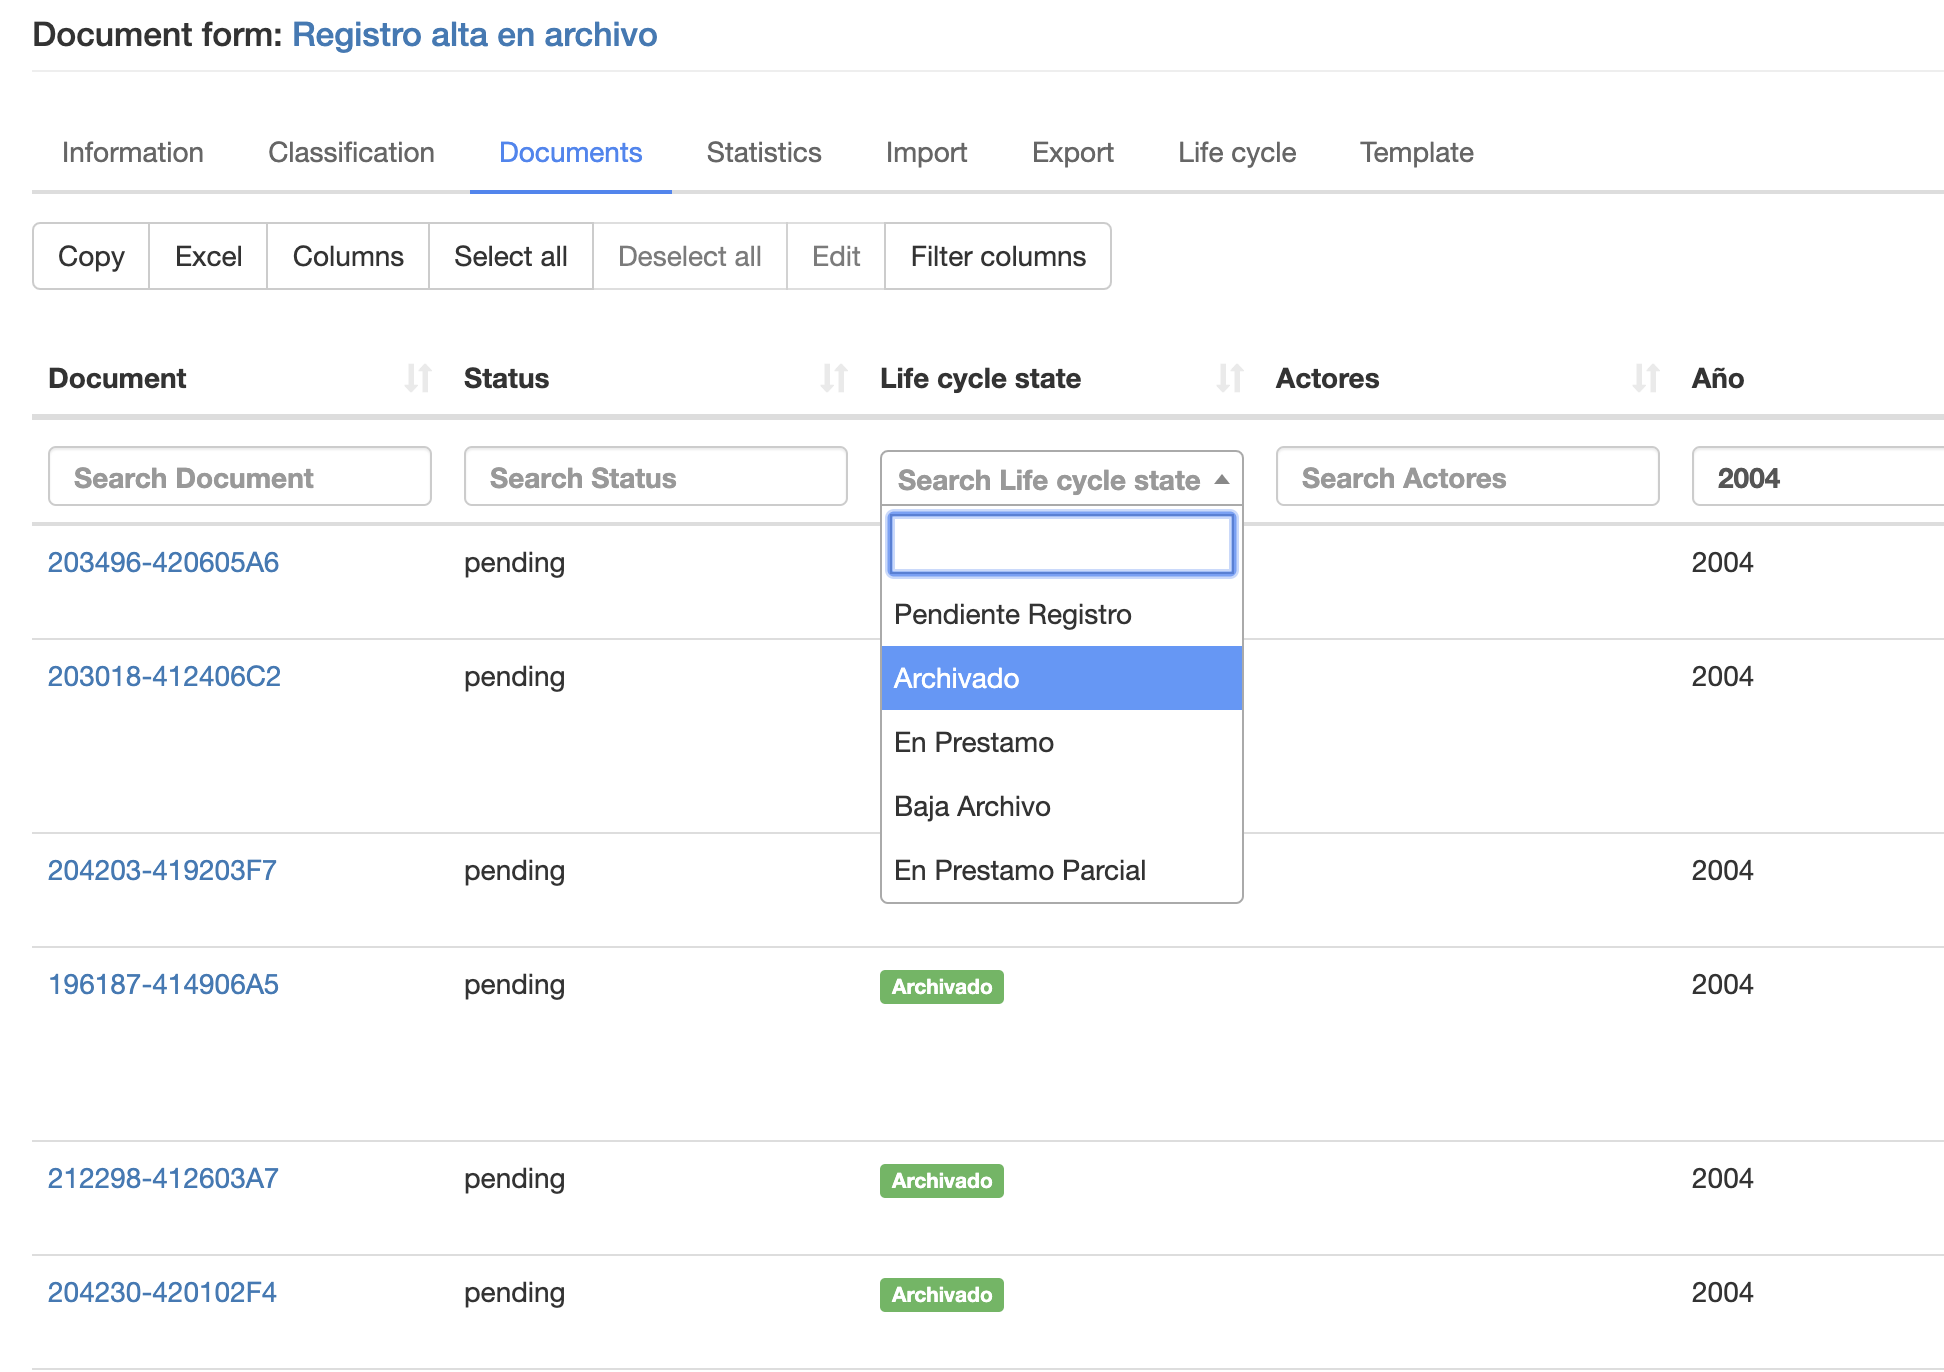Click Select all button
Image resolution: width=1944 pixels, height=1372 pixels.
click(x=511, y=256)
